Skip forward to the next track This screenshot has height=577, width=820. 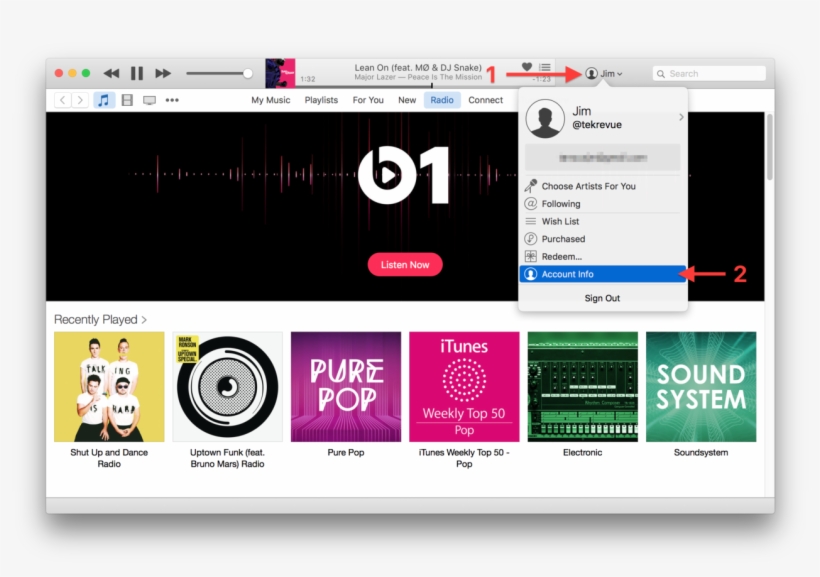tap(163, 73)
